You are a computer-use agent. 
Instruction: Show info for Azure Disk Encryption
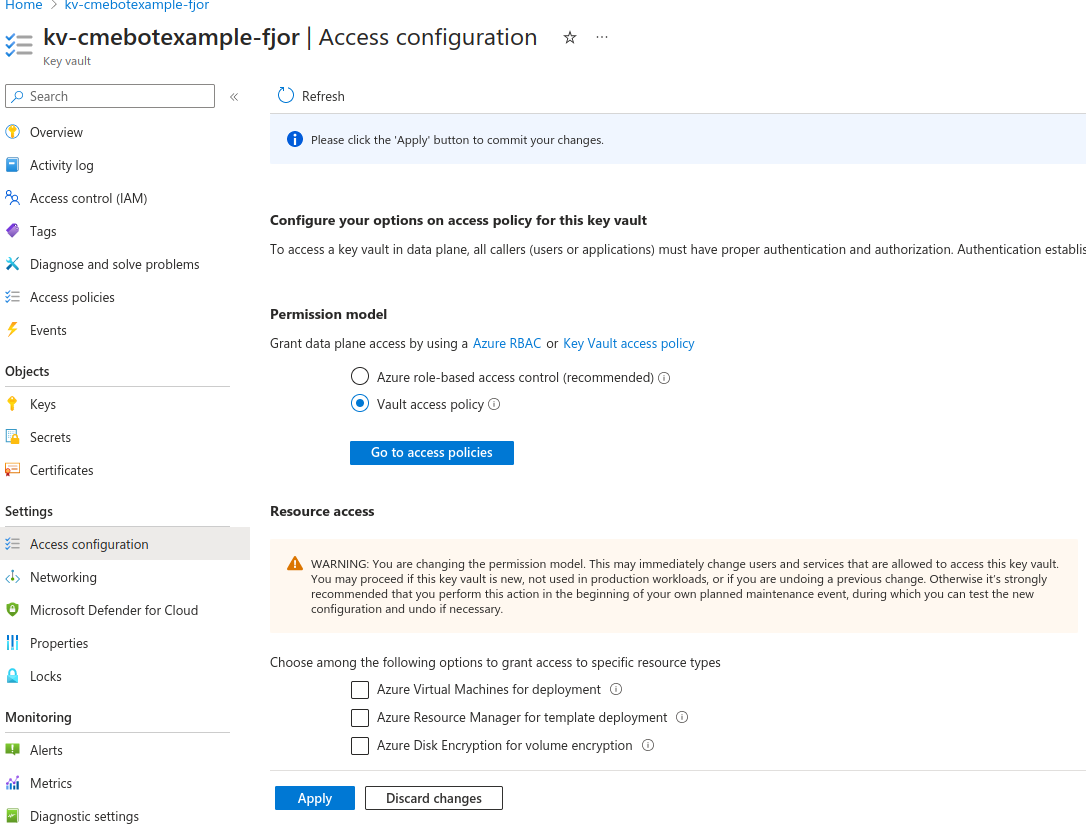648,745
